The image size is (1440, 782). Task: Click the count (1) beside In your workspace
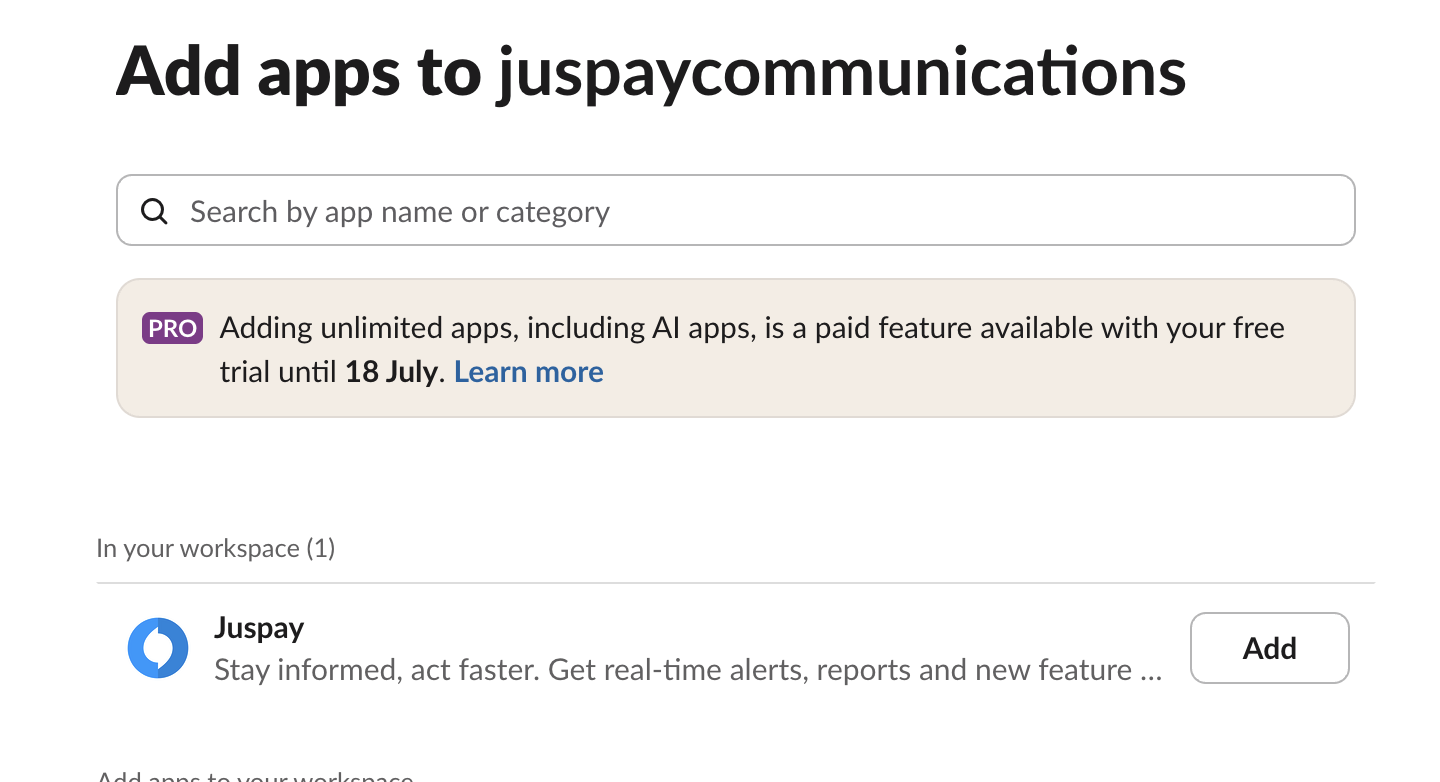(321, 548)
